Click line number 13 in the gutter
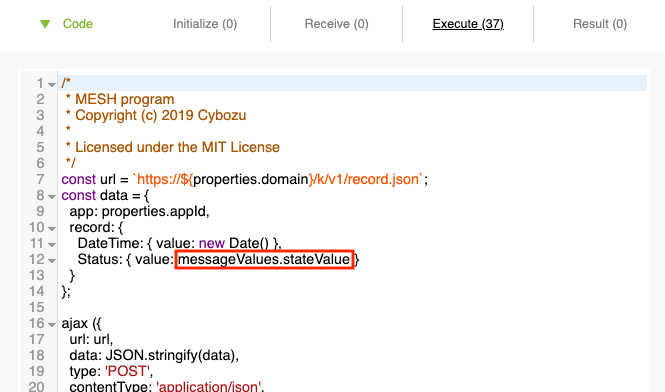This screenshot has height=392, width=665. (36, 275)
